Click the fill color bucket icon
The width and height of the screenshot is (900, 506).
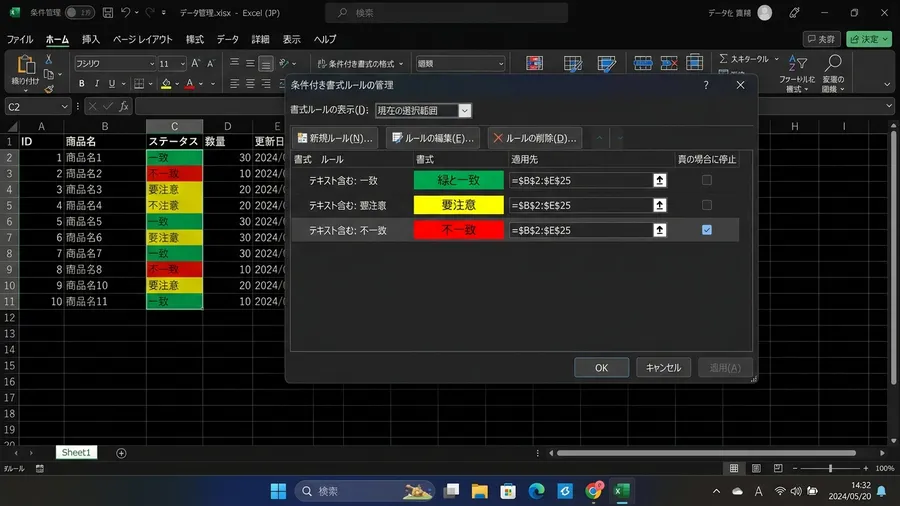[166, 84]
